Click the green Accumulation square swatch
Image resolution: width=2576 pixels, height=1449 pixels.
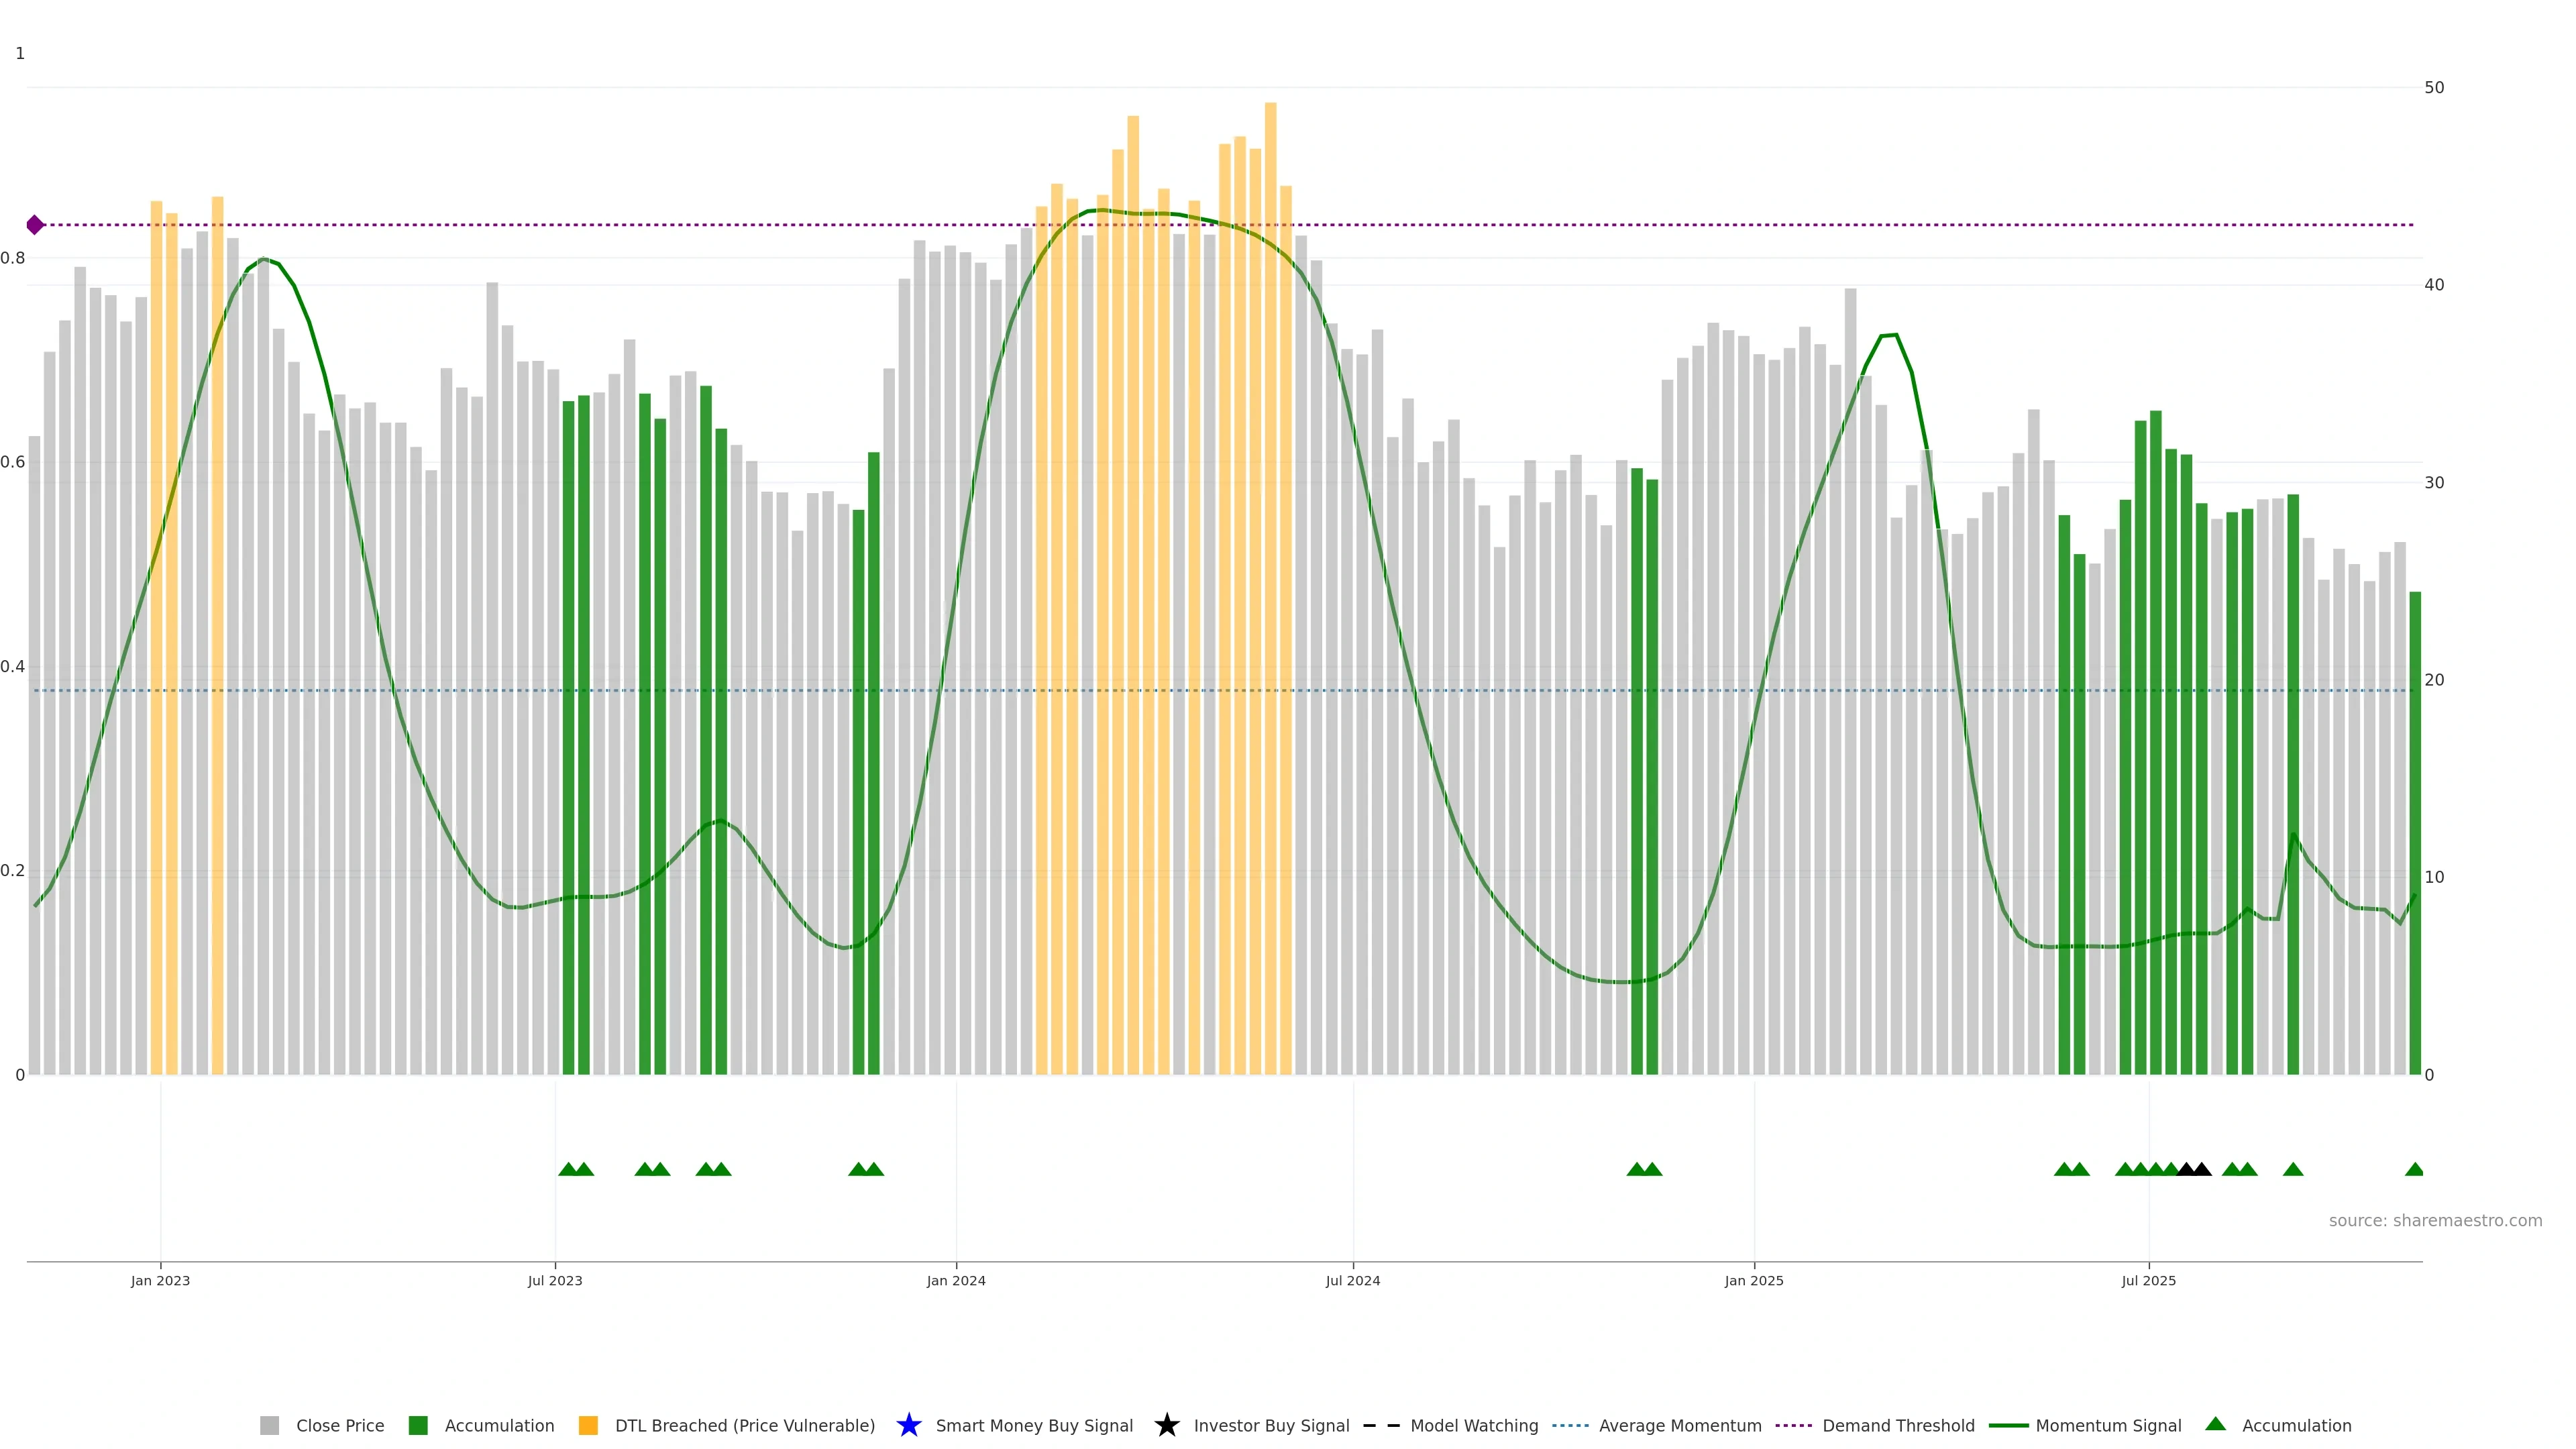point(418,1425)
